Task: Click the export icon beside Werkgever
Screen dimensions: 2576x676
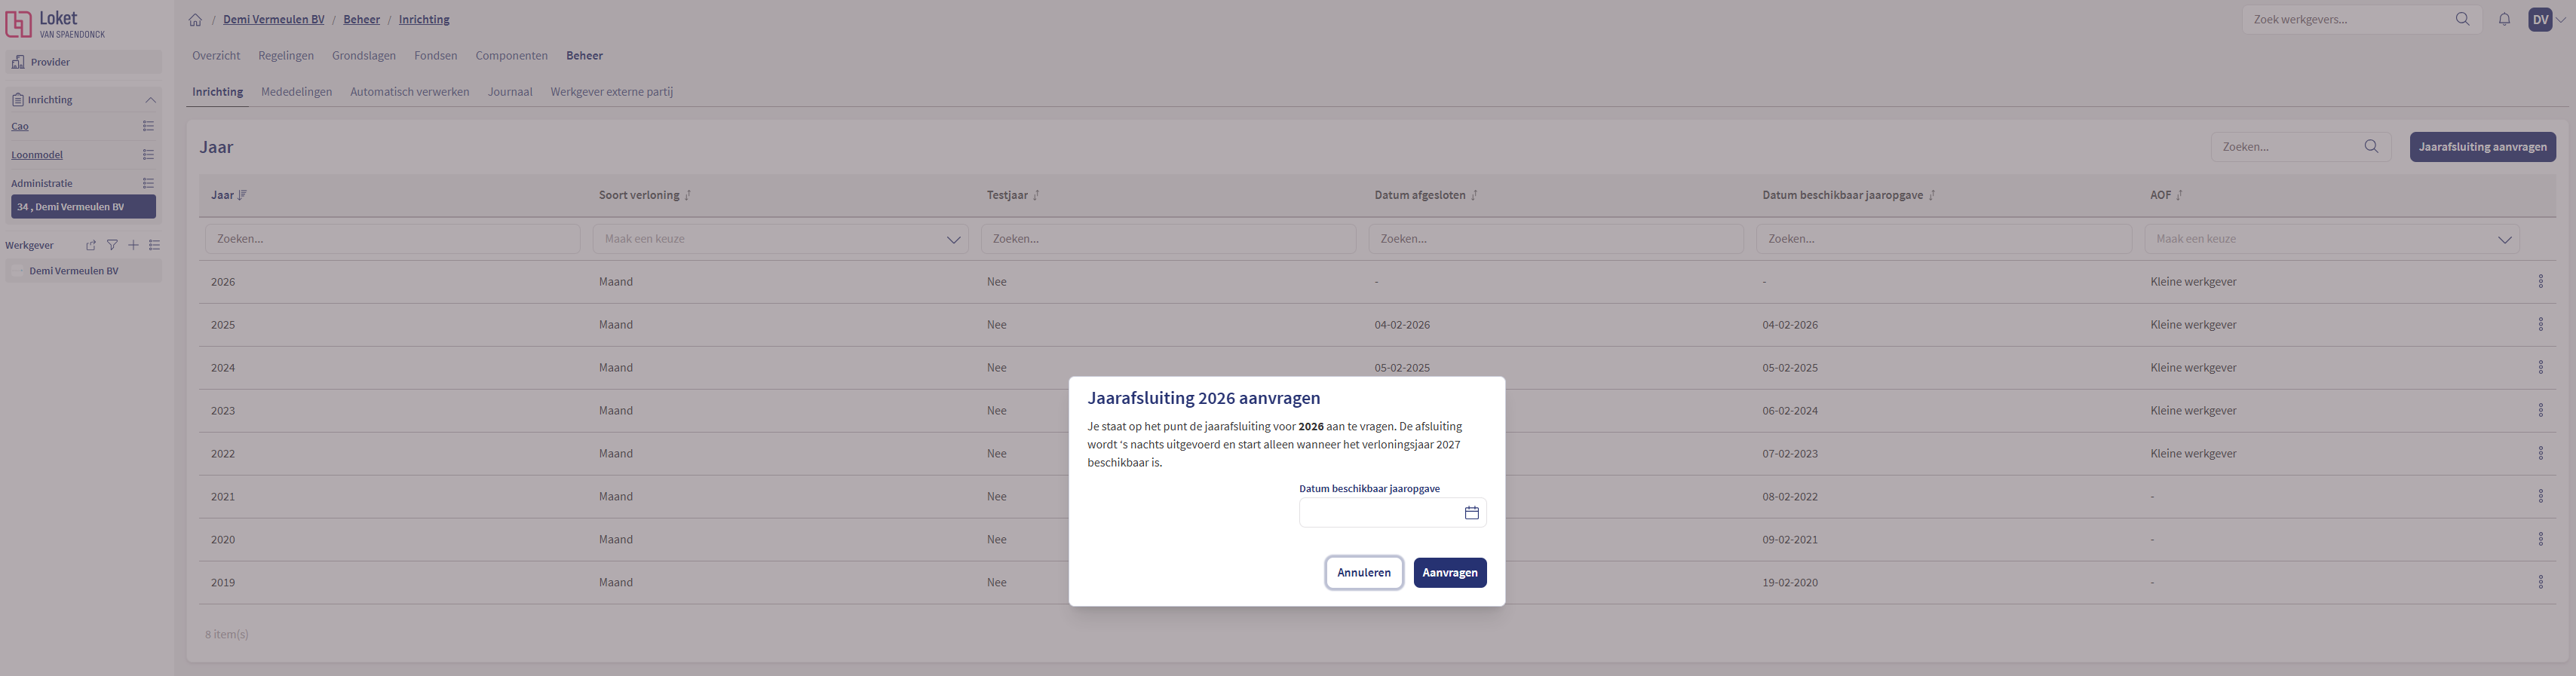Action: pyautogui.click(x=91, y=245)
